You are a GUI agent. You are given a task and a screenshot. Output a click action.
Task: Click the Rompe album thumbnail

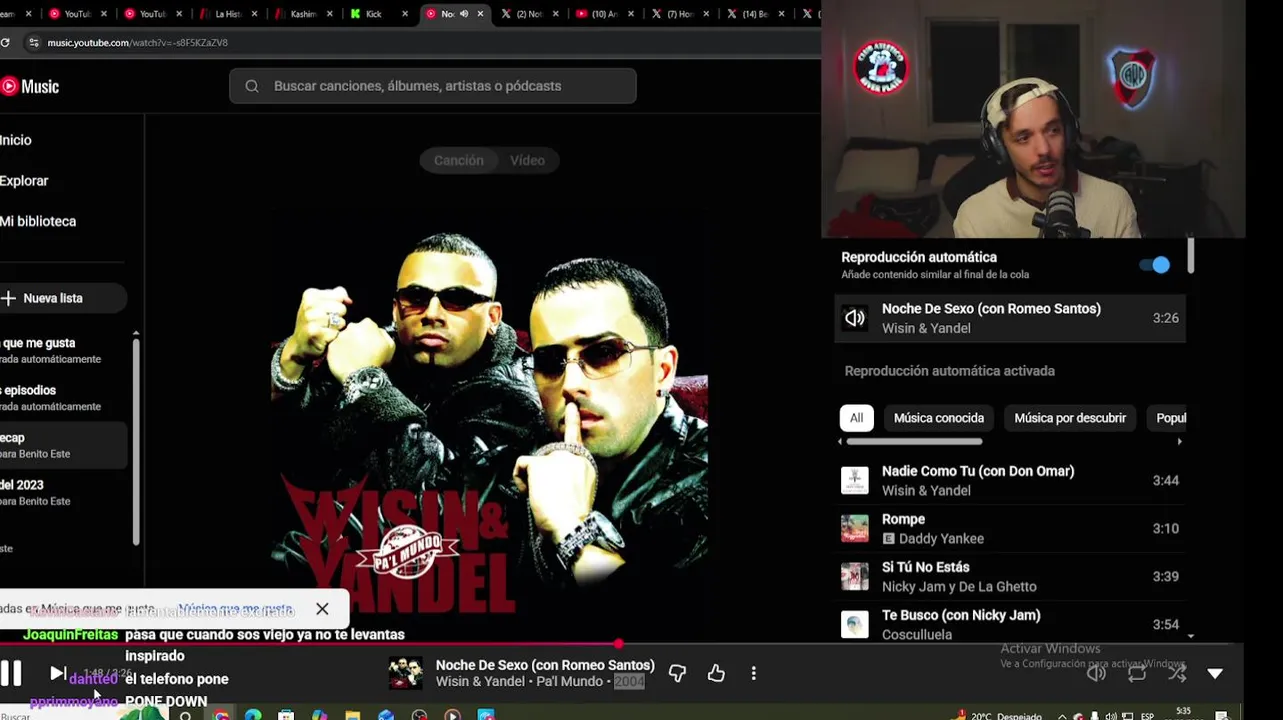(855, 528)
